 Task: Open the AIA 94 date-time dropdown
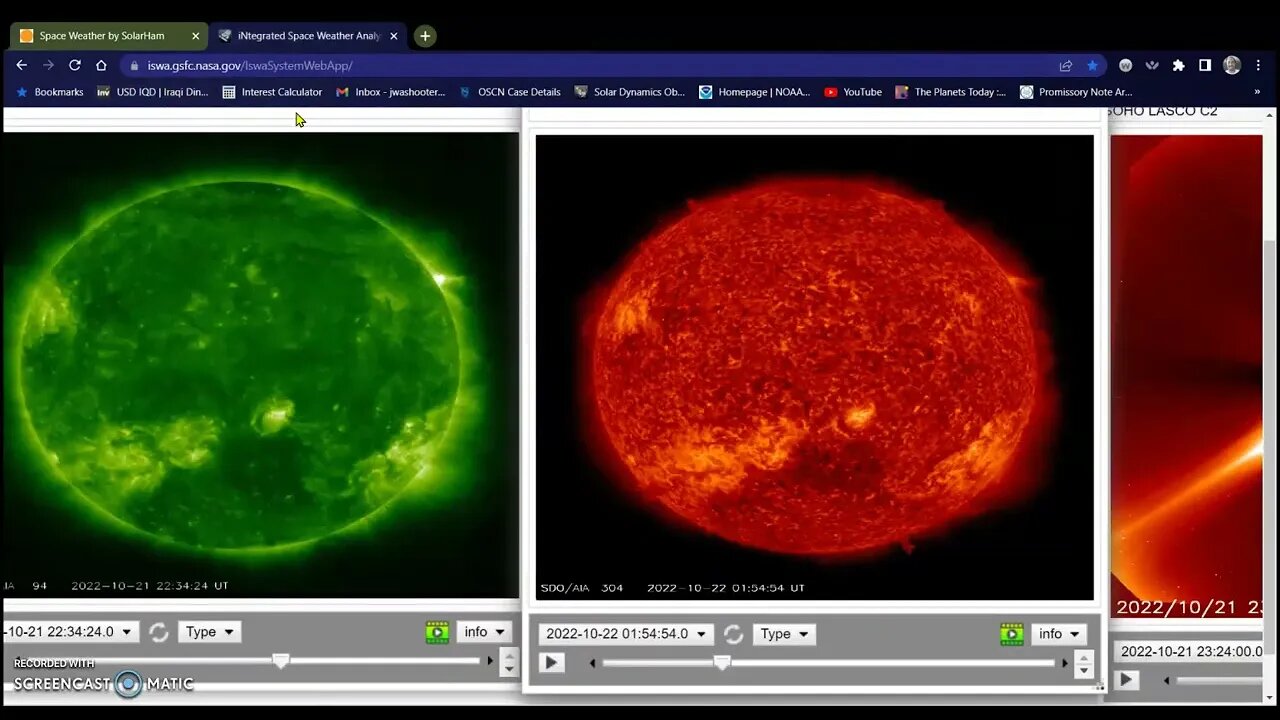pos(71,632)
